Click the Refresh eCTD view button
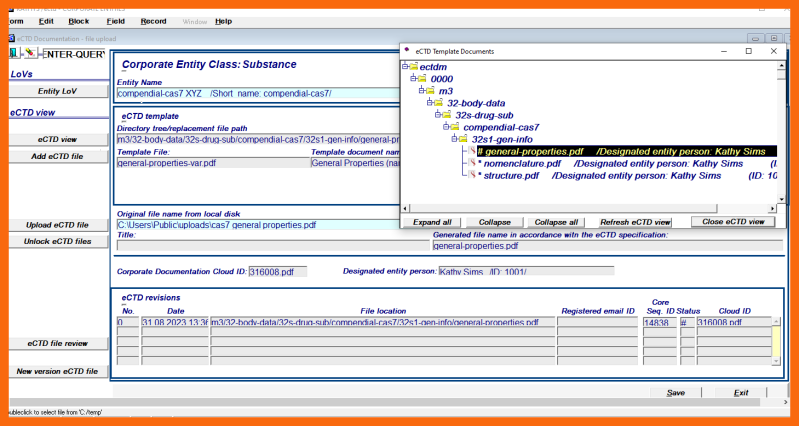Viewport: 799px width, 426px height. (635, 222)
